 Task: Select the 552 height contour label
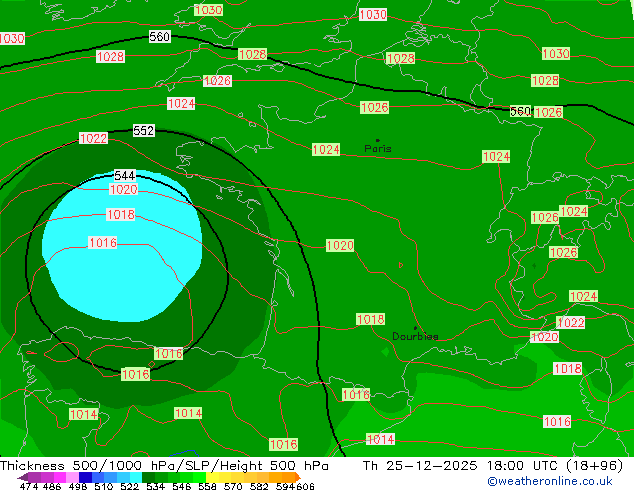coord(144,131)
